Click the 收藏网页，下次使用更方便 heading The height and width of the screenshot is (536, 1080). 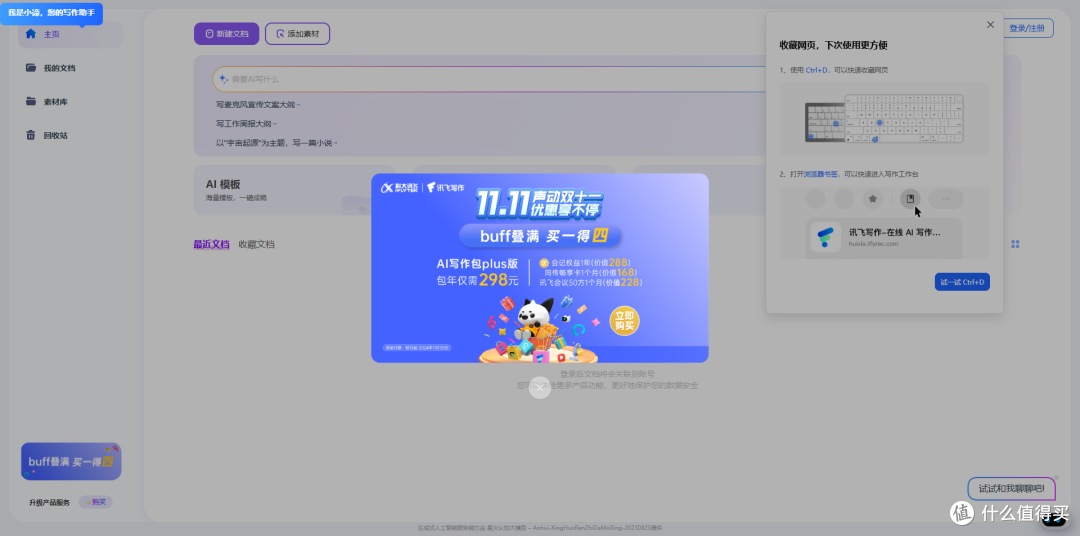click(833, 45)
